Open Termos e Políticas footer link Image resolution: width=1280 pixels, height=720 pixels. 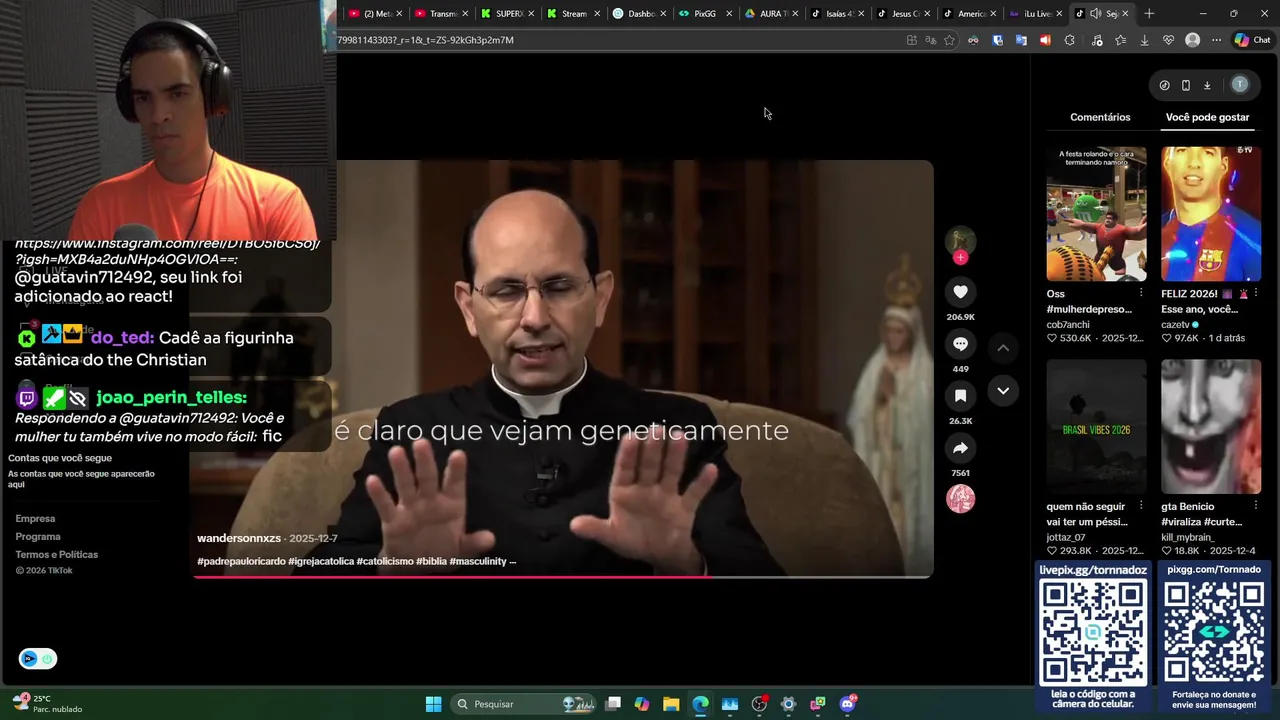click(x=56, y=555)
